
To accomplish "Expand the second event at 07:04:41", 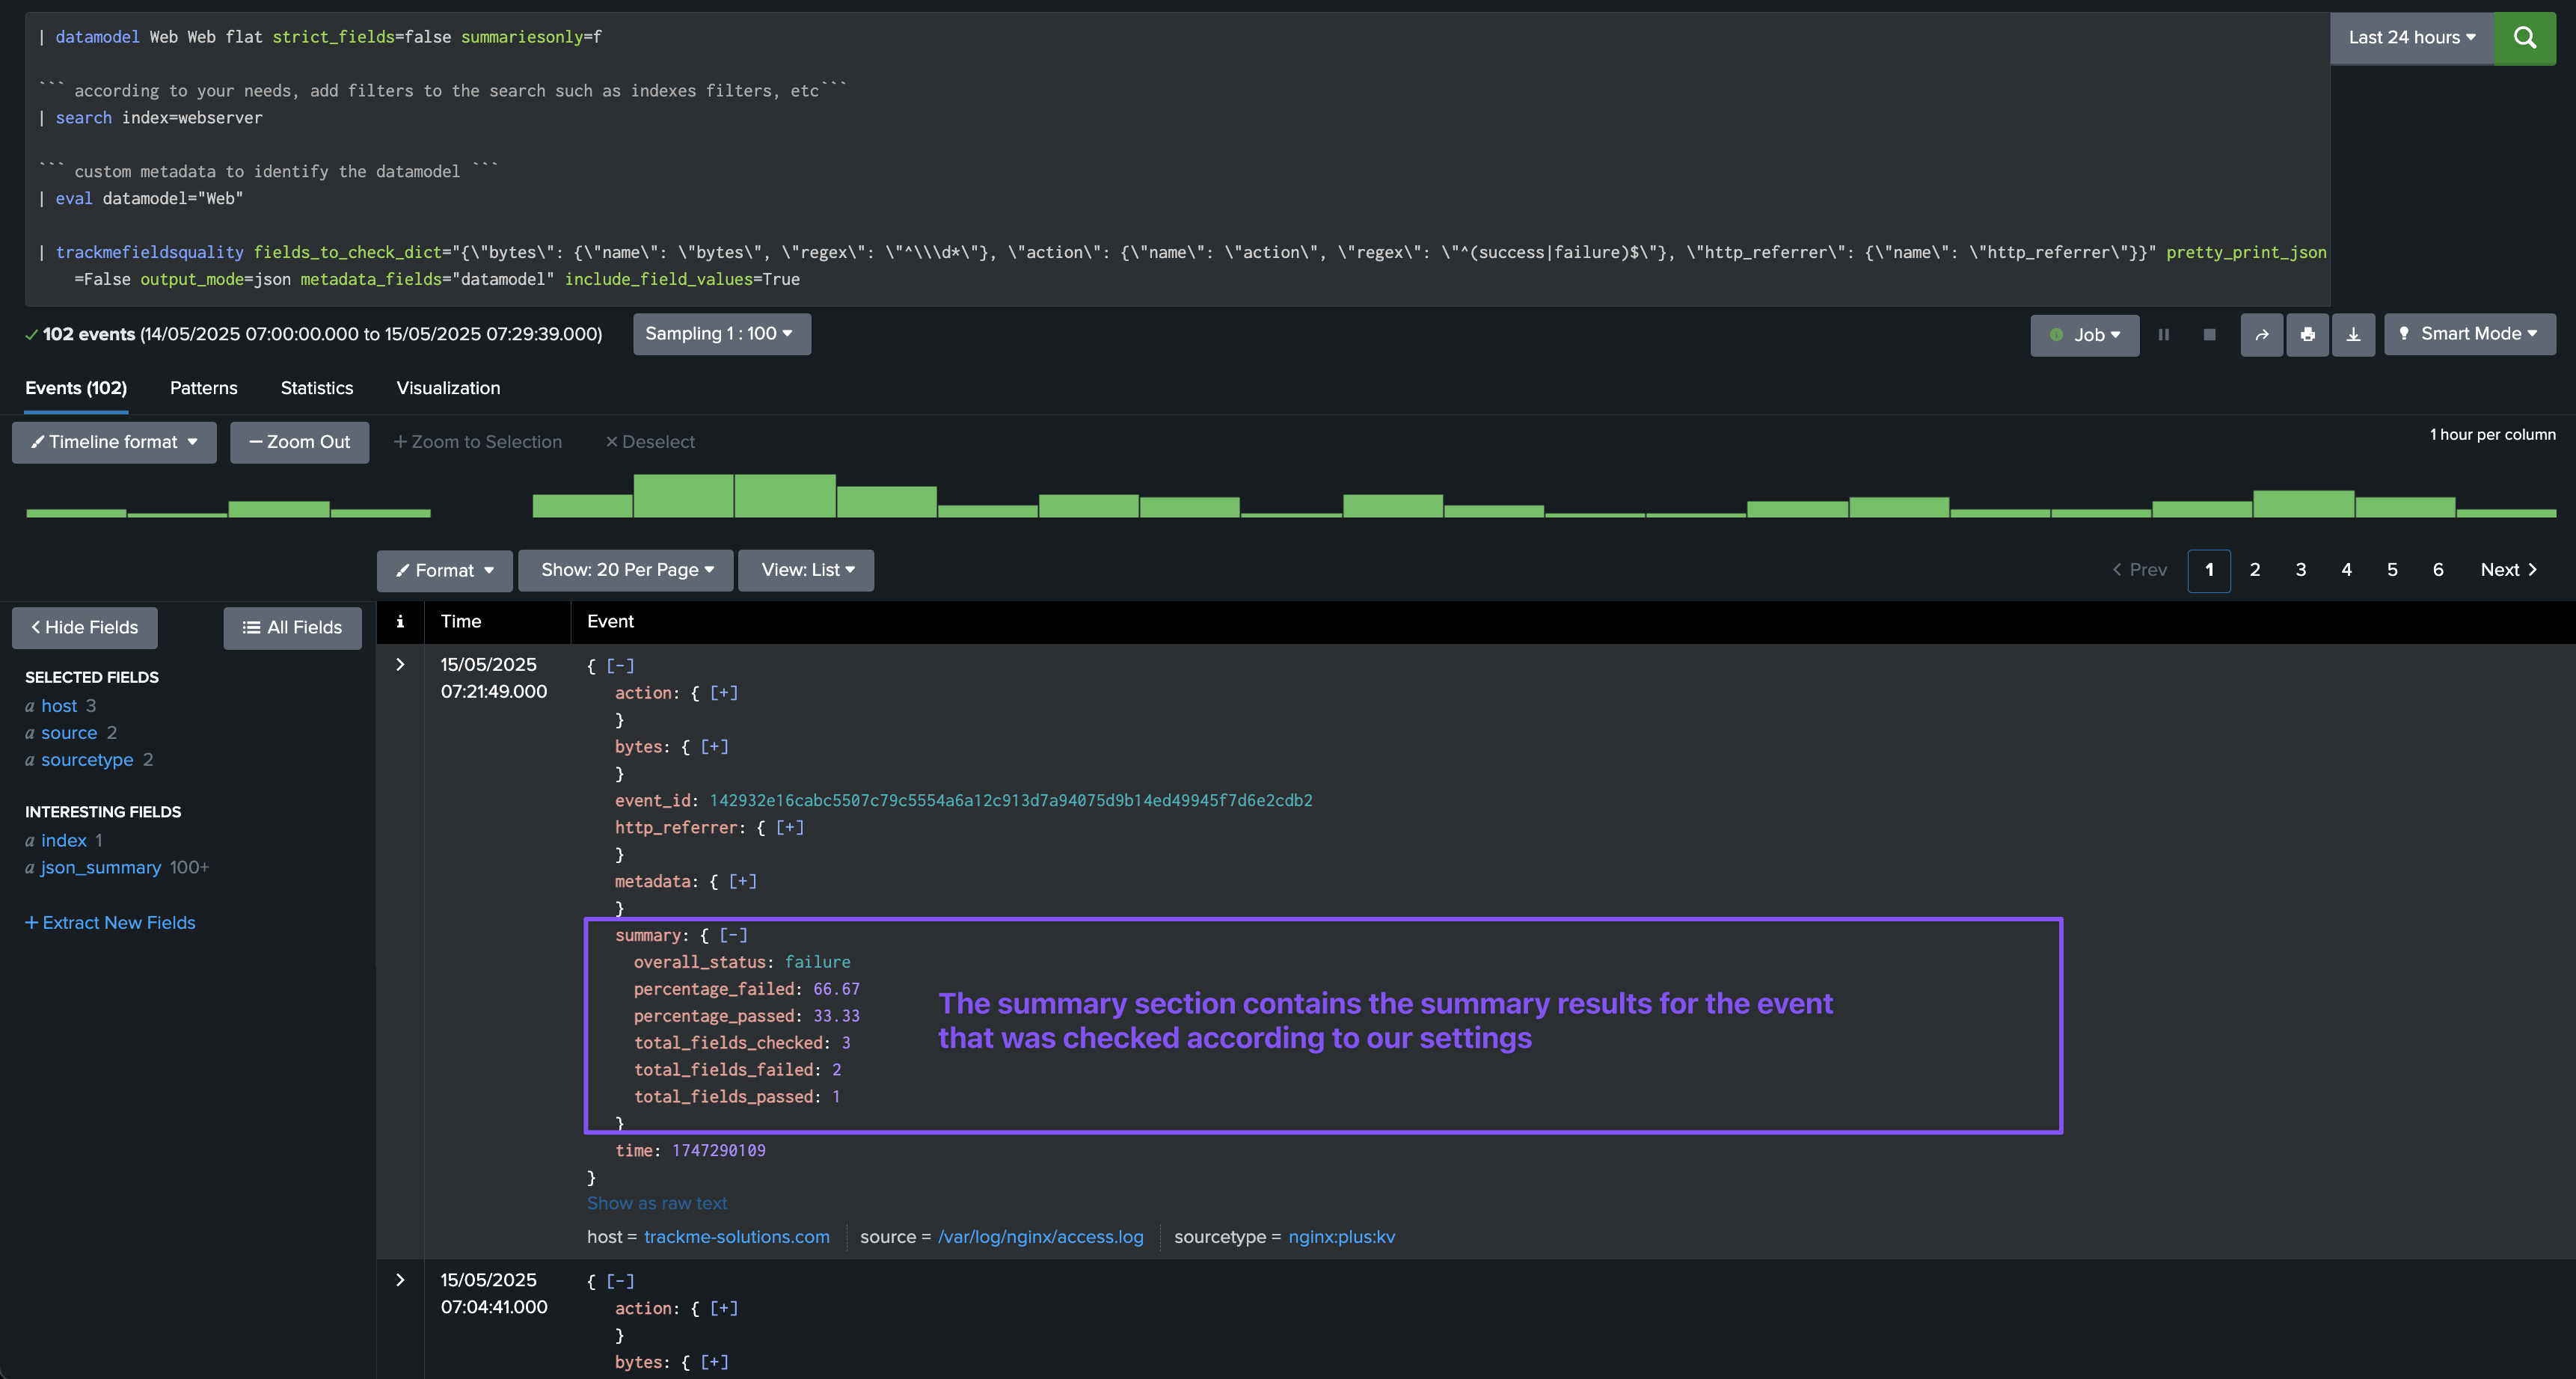I will (400, 1280).
